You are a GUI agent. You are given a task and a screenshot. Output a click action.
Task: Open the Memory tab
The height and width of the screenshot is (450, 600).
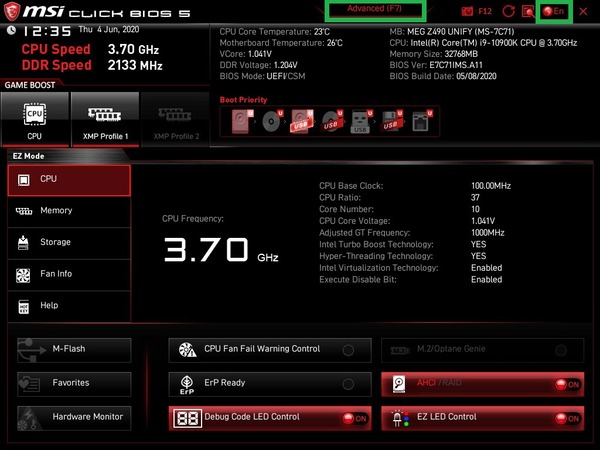coord(69,211)
